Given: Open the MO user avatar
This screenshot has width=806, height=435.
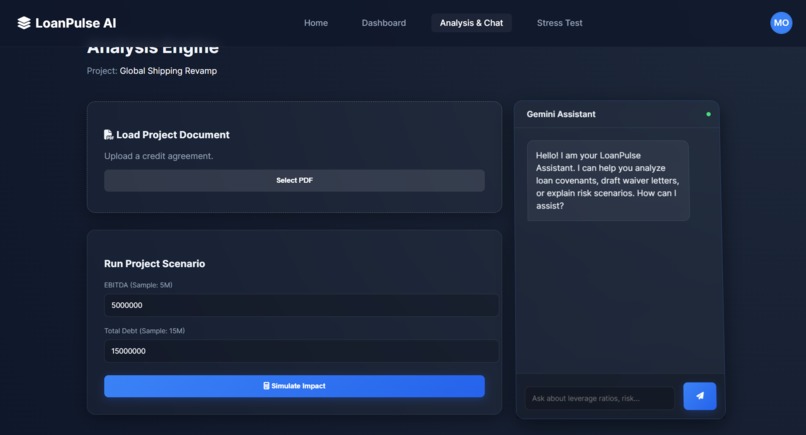Looking at the screenshot, I should tap(781, 23).
